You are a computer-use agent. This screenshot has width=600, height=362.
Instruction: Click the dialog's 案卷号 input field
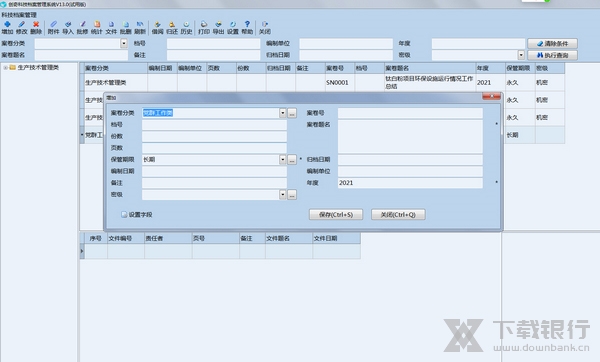tap(410, 113)
